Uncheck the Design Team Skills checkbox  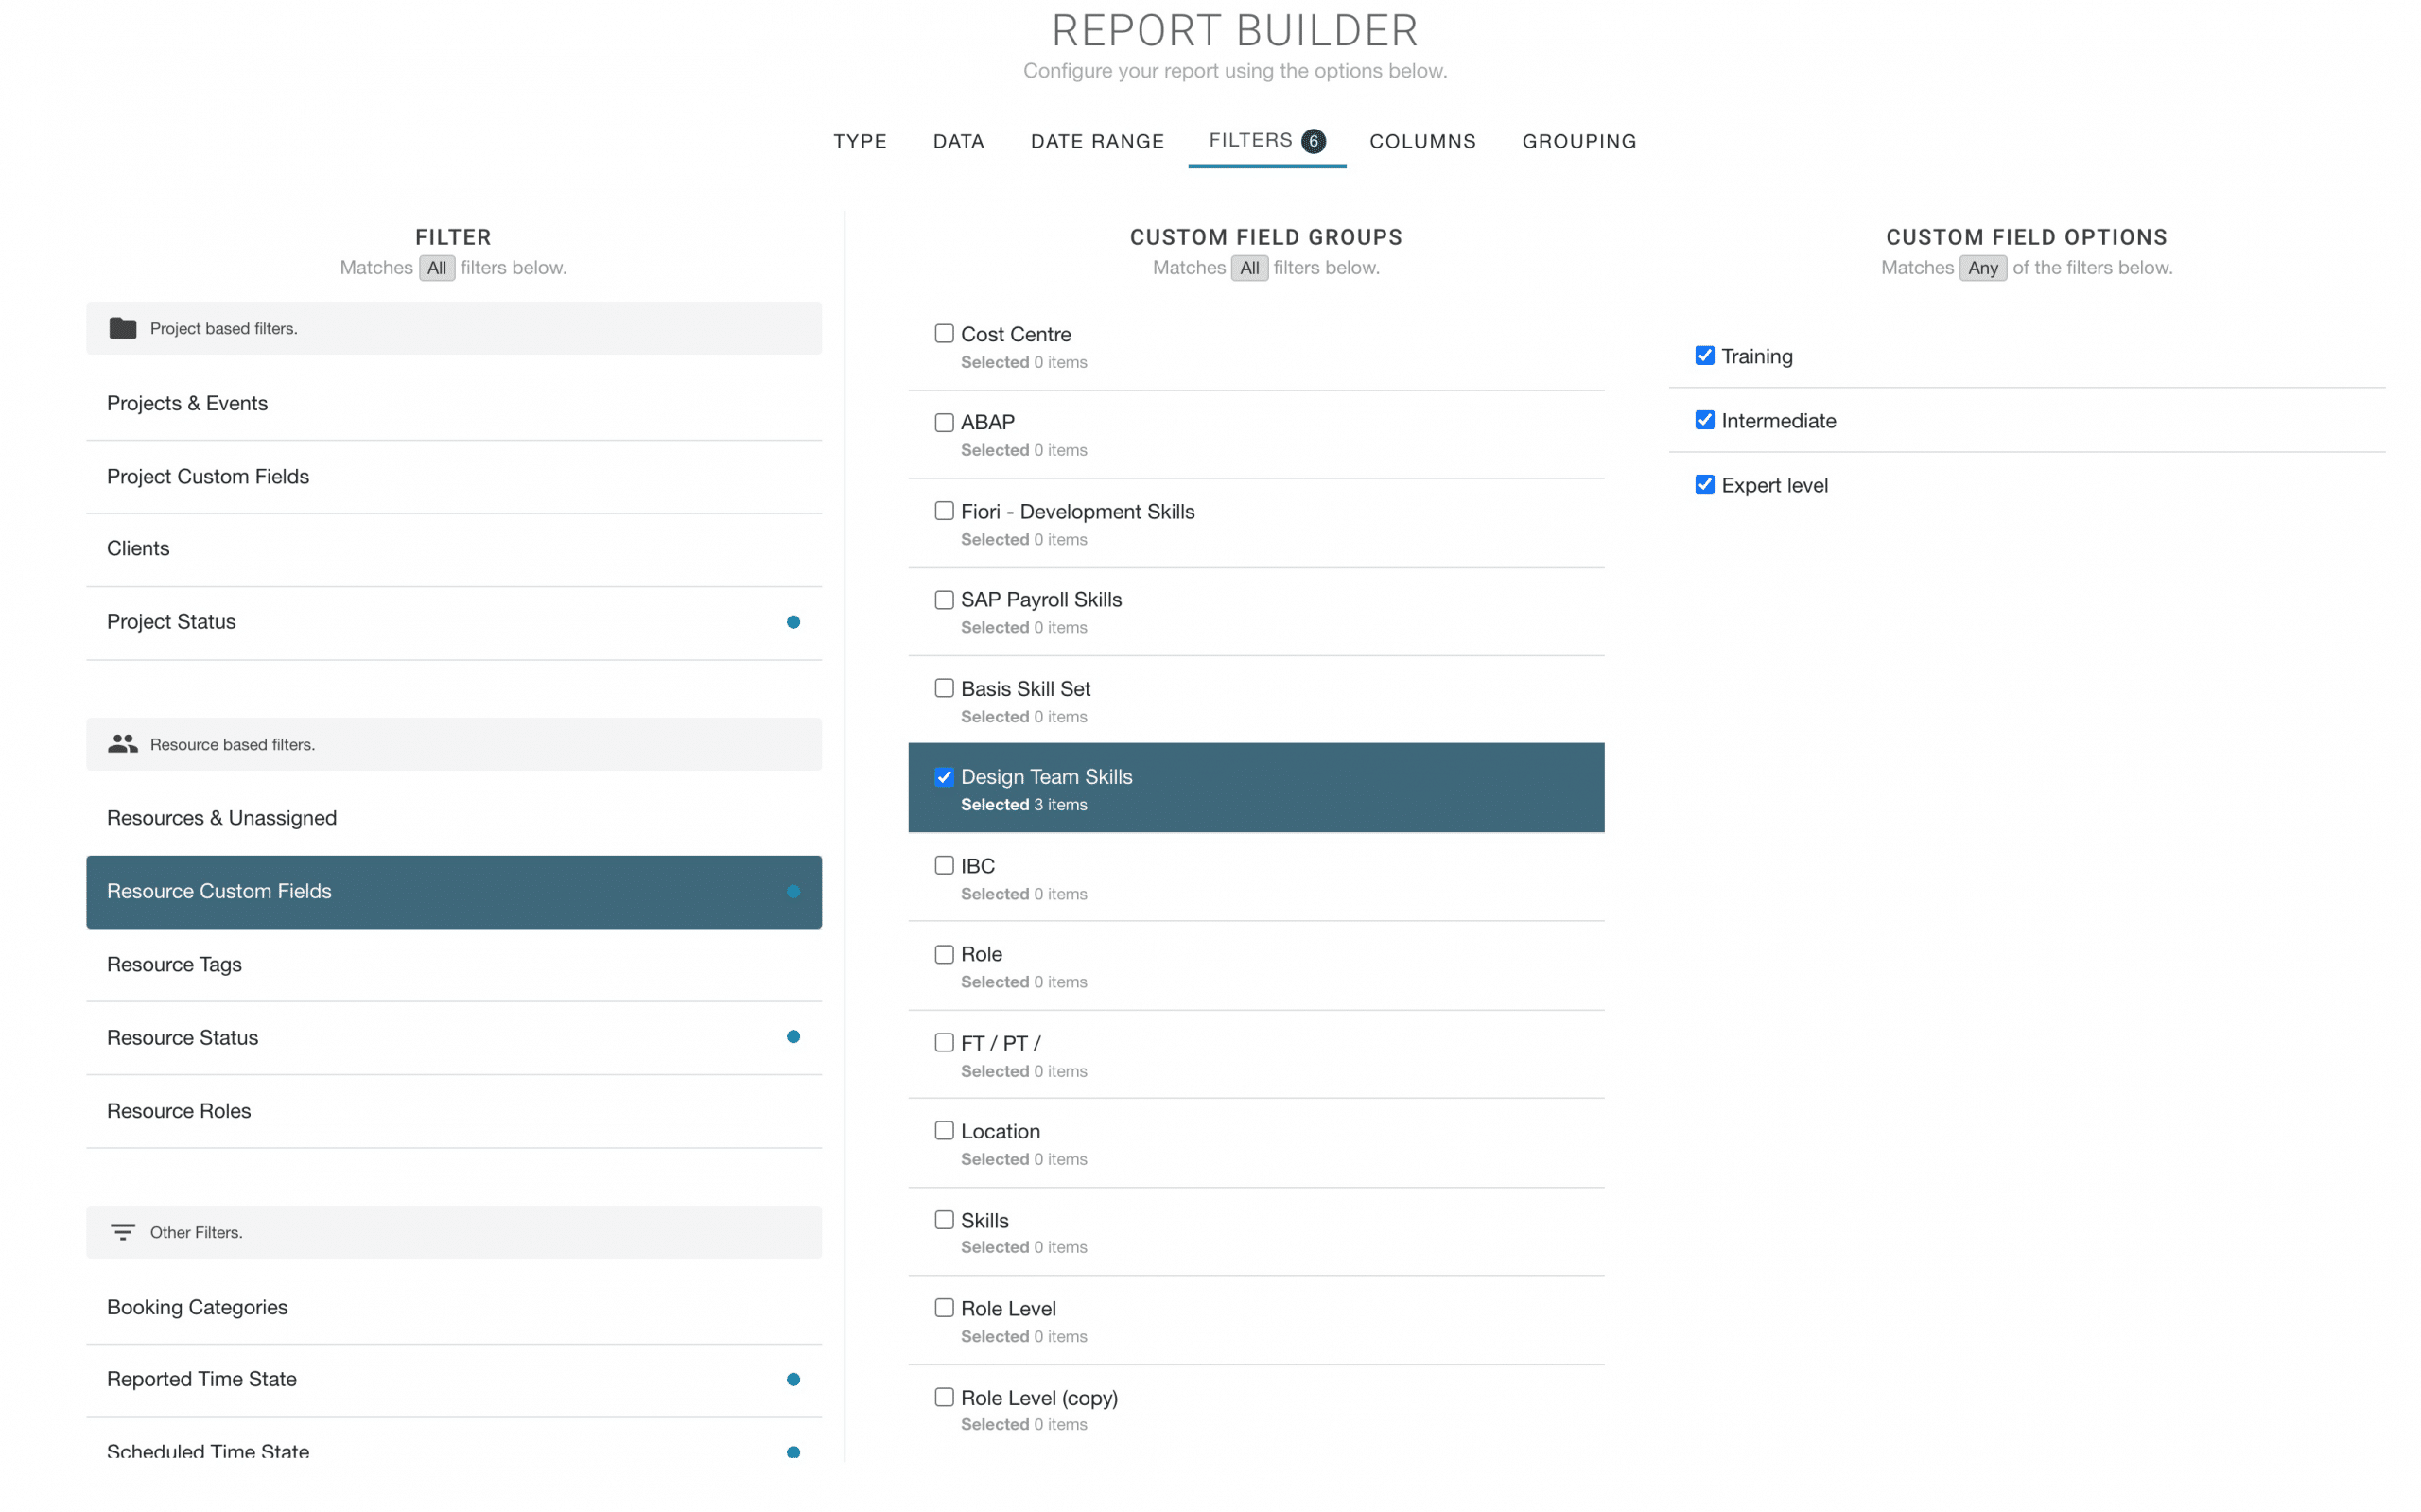pyautogui.click(x=944, y=777)
